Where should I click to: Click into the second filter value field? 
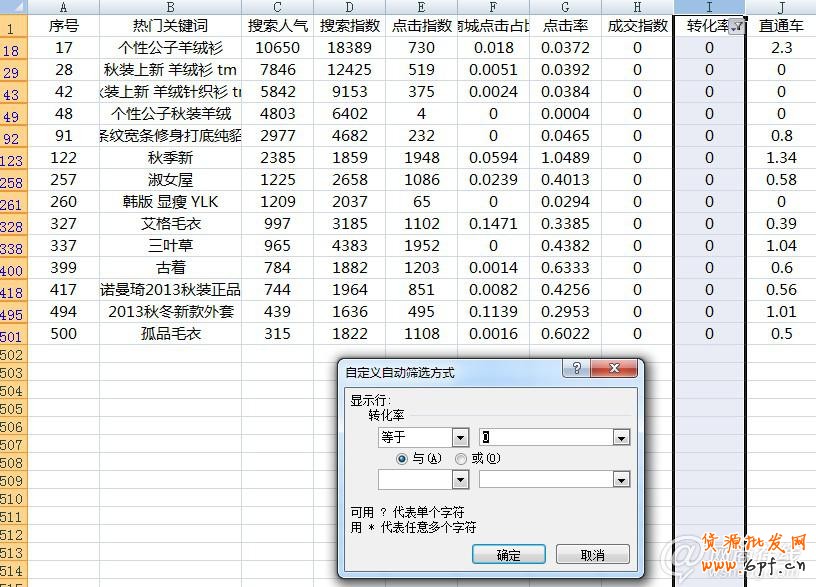(546, 480)
